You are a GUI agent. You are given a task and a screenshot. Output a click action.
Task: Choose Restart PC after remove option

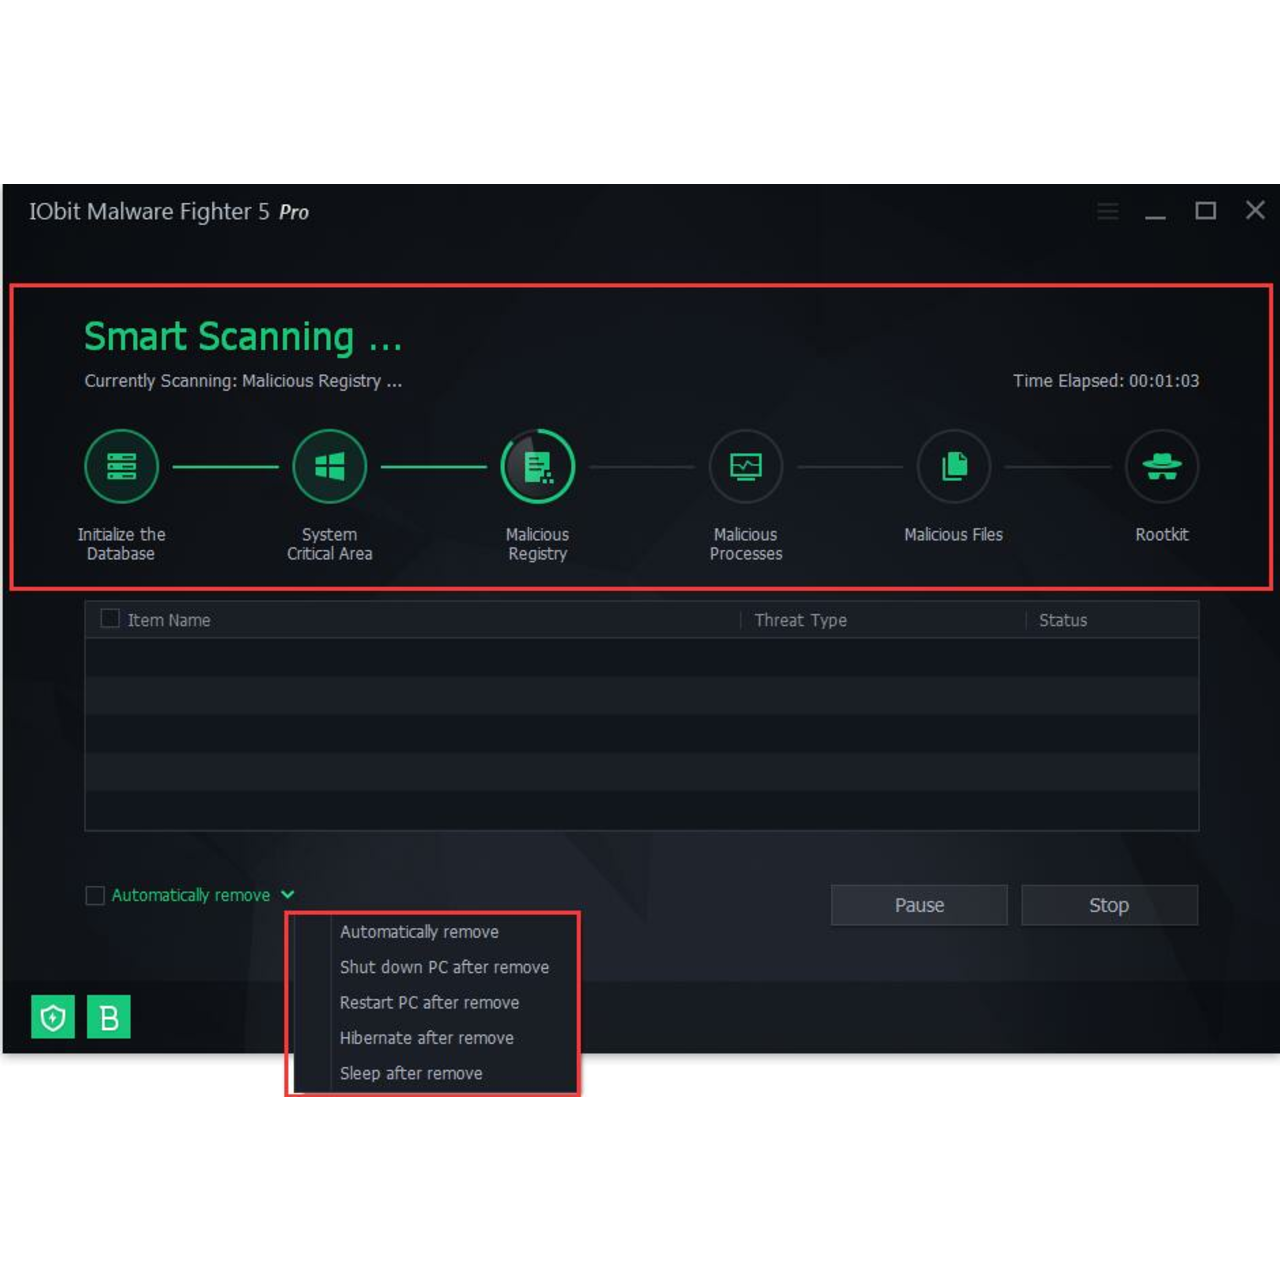429,1002
